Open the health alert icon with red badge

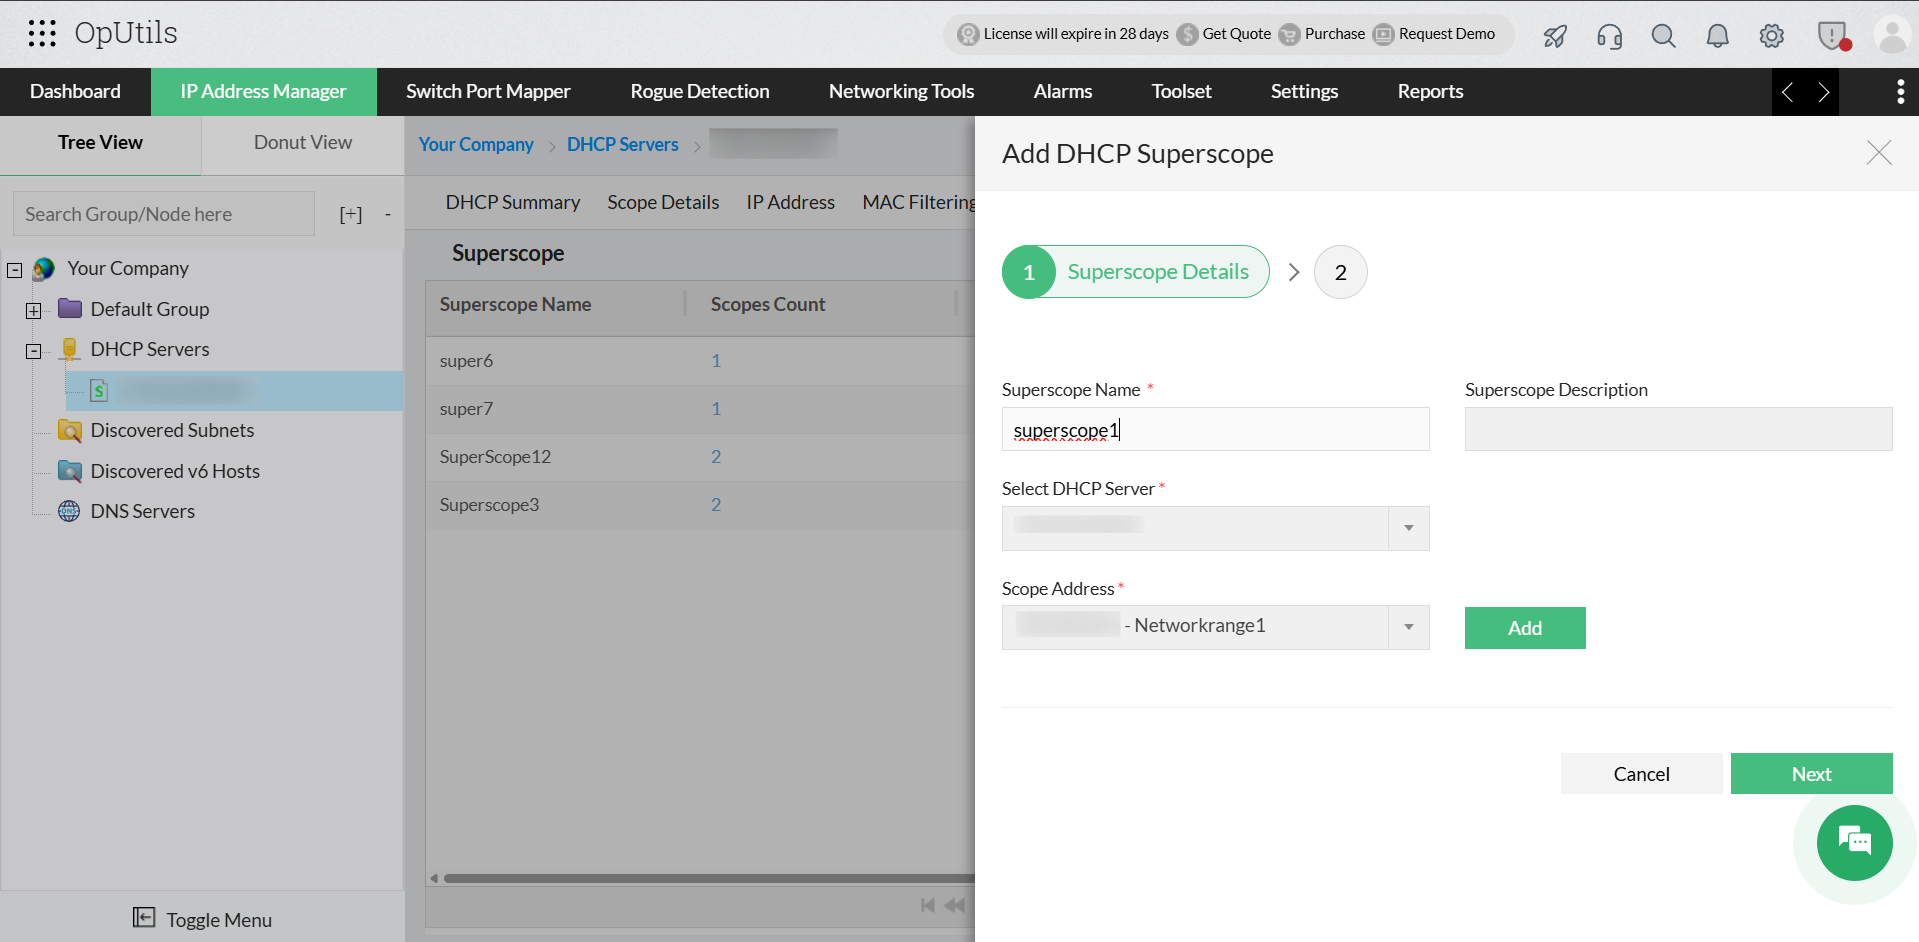(1832, 35)
